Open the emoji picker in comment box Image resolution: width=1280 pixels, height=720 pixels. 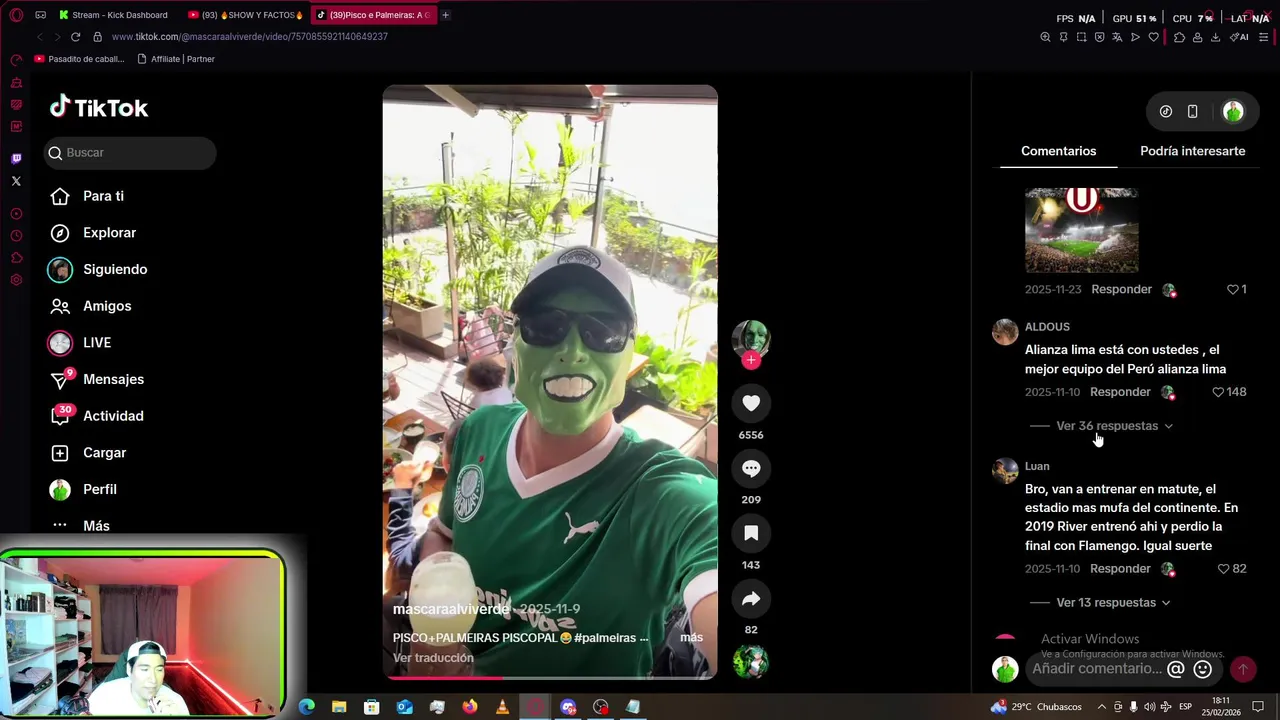click(x=1203, y=669)
